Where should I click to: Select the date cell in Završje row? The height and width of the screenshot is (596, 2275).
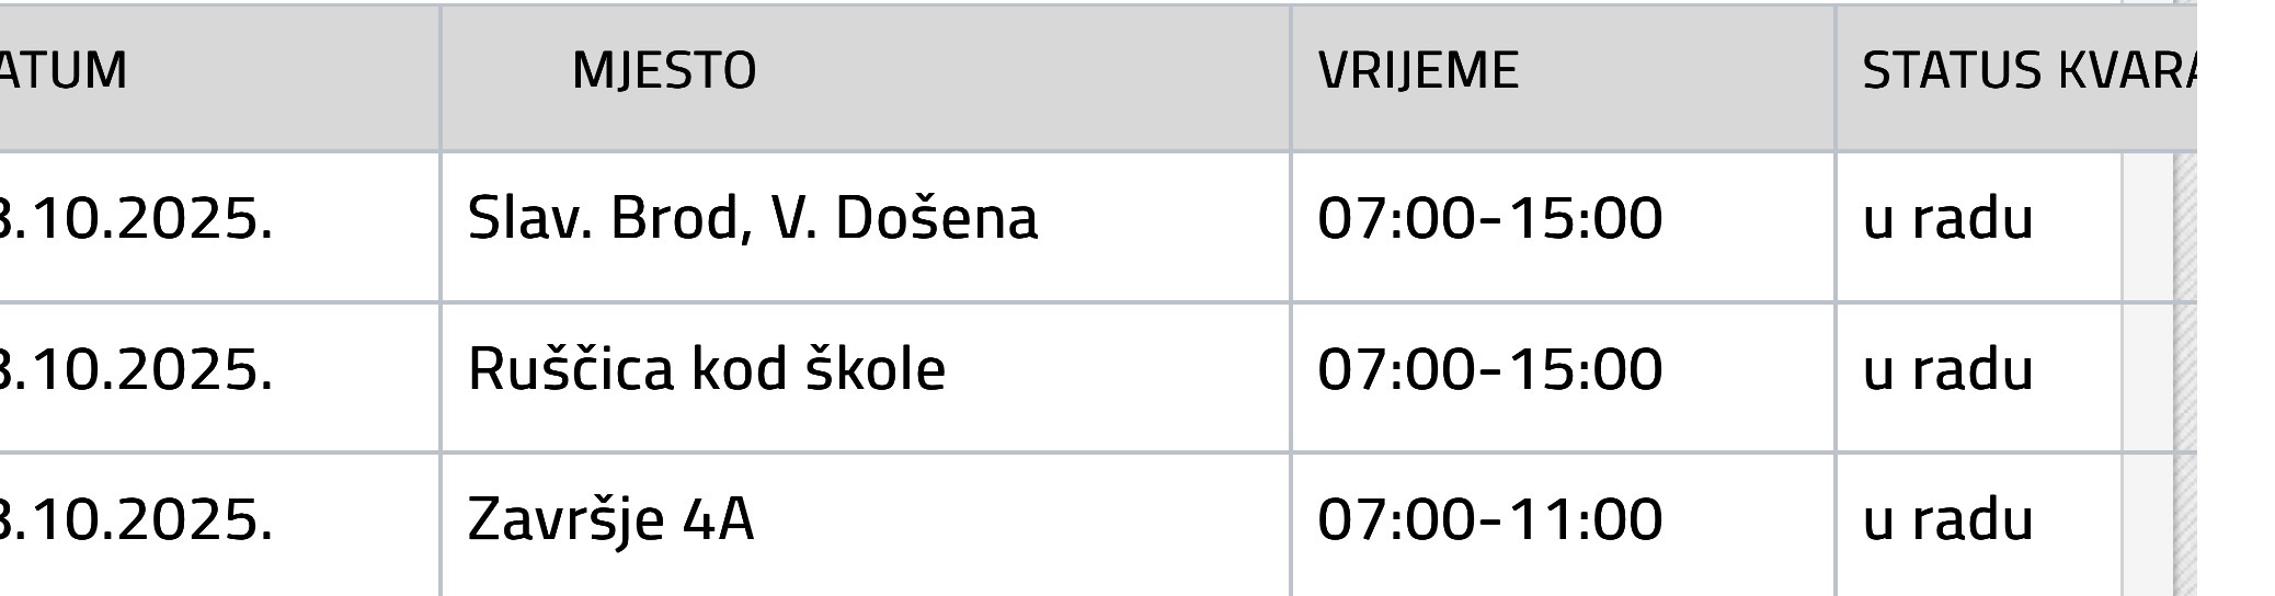click(x=136, y=521)
